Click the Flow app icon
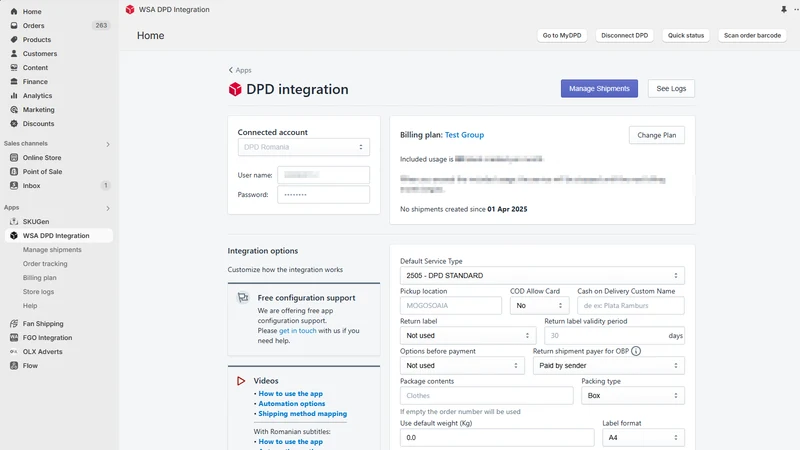Image resolution: width=800 pixels, height=450 pixels. pyautogui.click(x=14, y=366)
